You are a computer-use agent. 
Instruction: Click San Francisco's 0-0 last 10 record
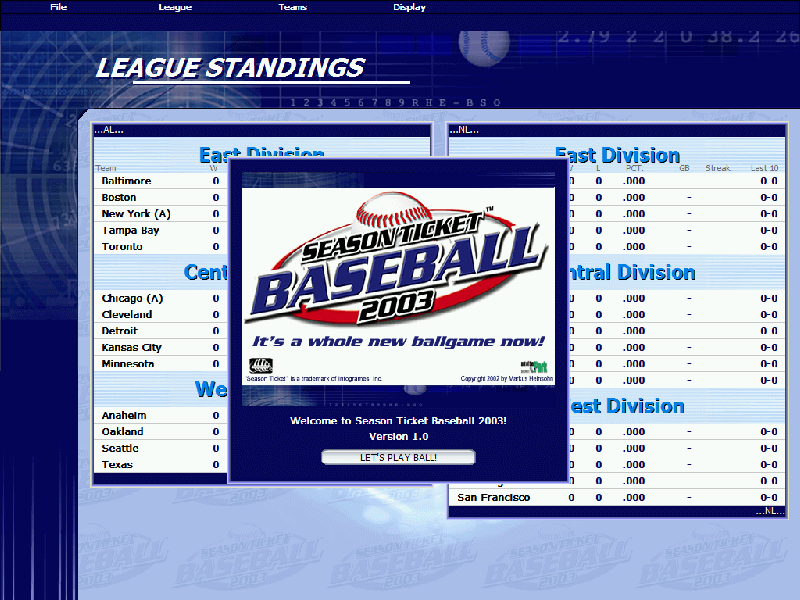point(769,497)
